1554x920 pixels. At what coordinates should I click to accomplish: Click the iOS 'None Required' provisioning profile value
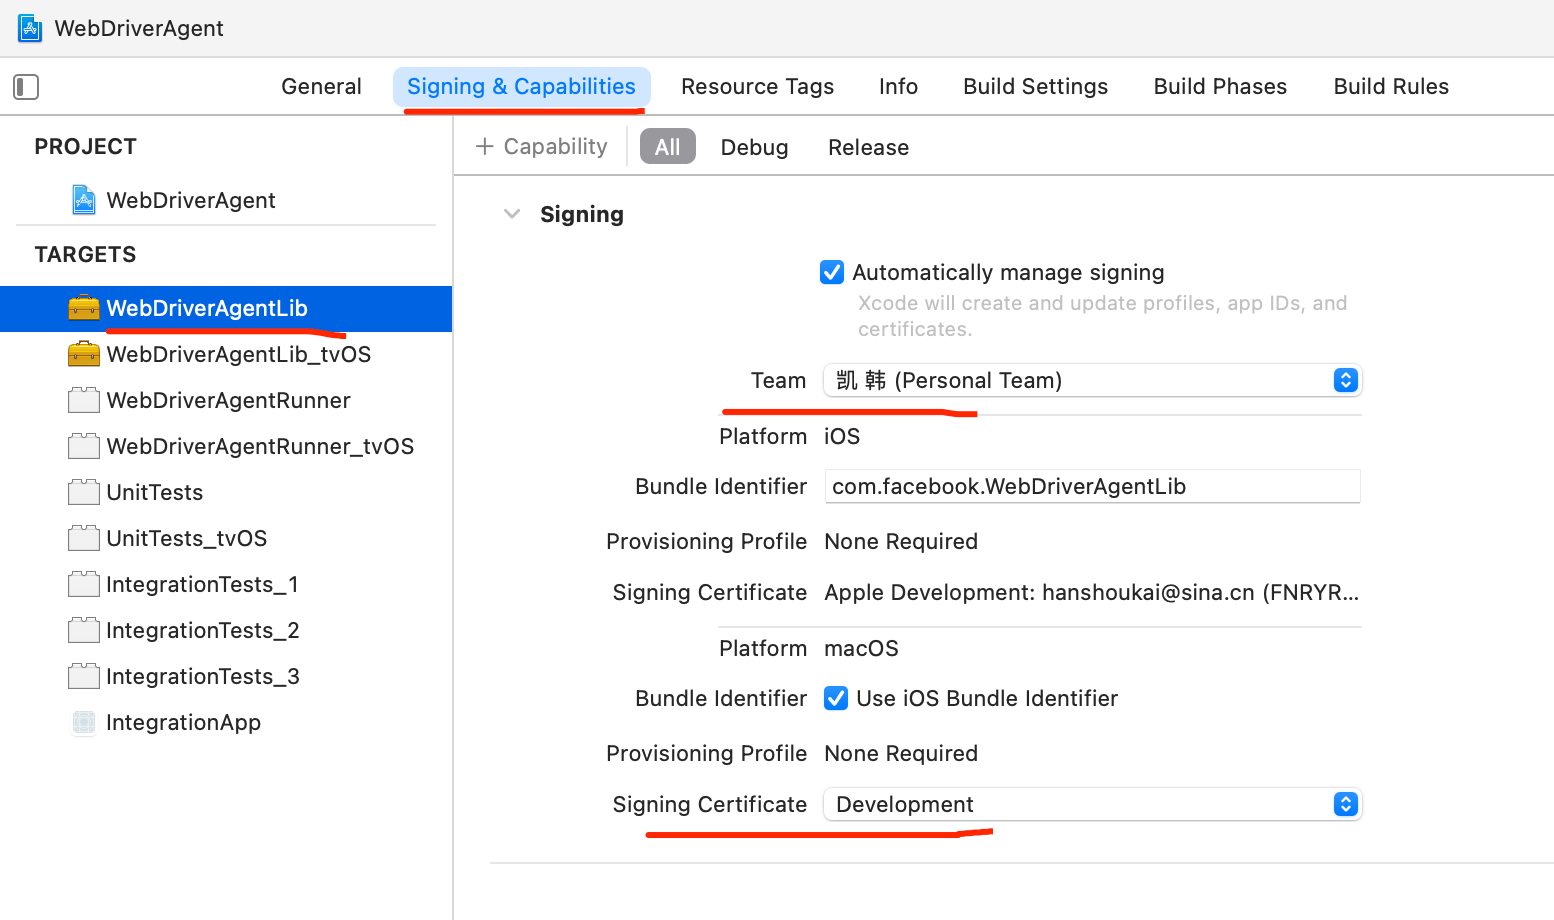[901, 541]
